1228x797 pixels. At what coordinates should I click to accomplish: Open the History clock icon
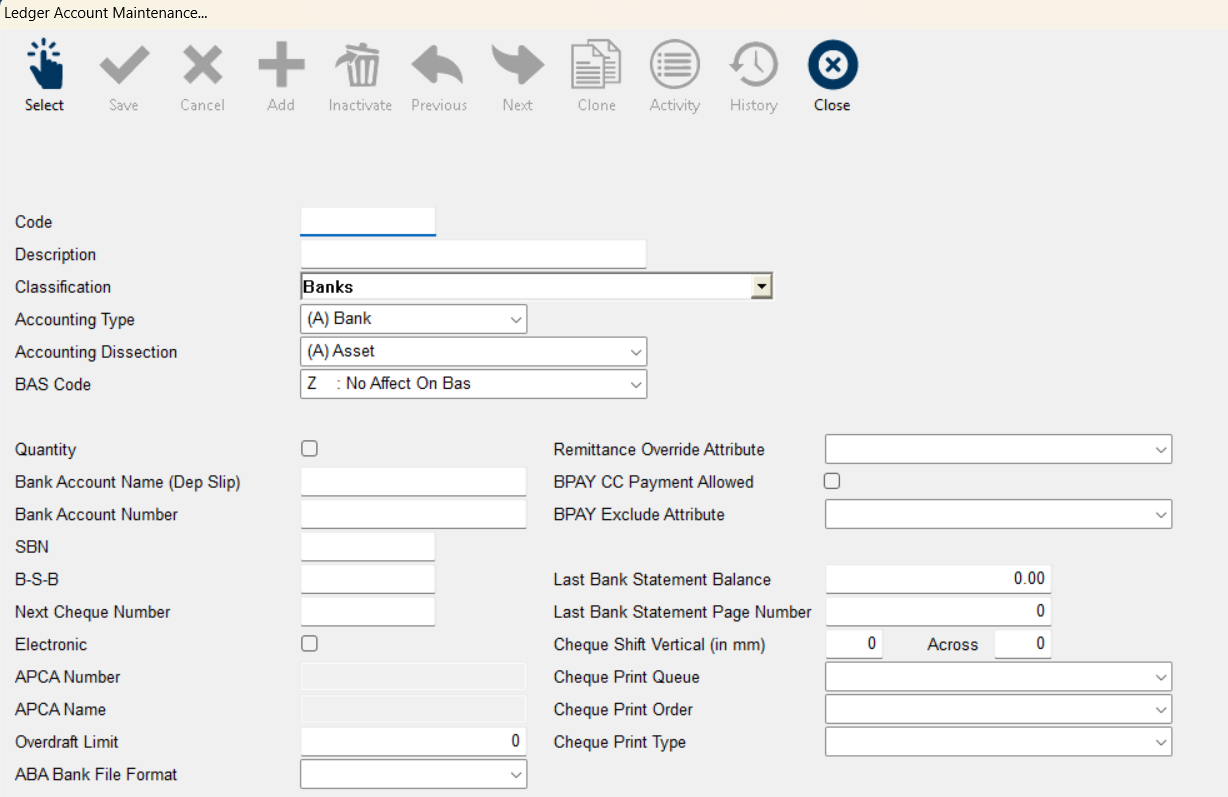pyautogui.click(x=753, y=66)
